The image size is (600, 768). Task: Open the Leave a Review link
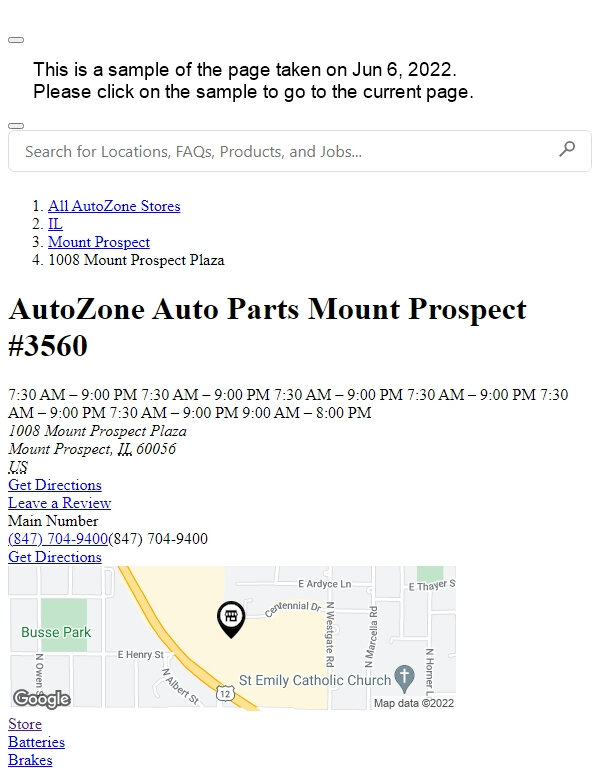coord(60,503)
